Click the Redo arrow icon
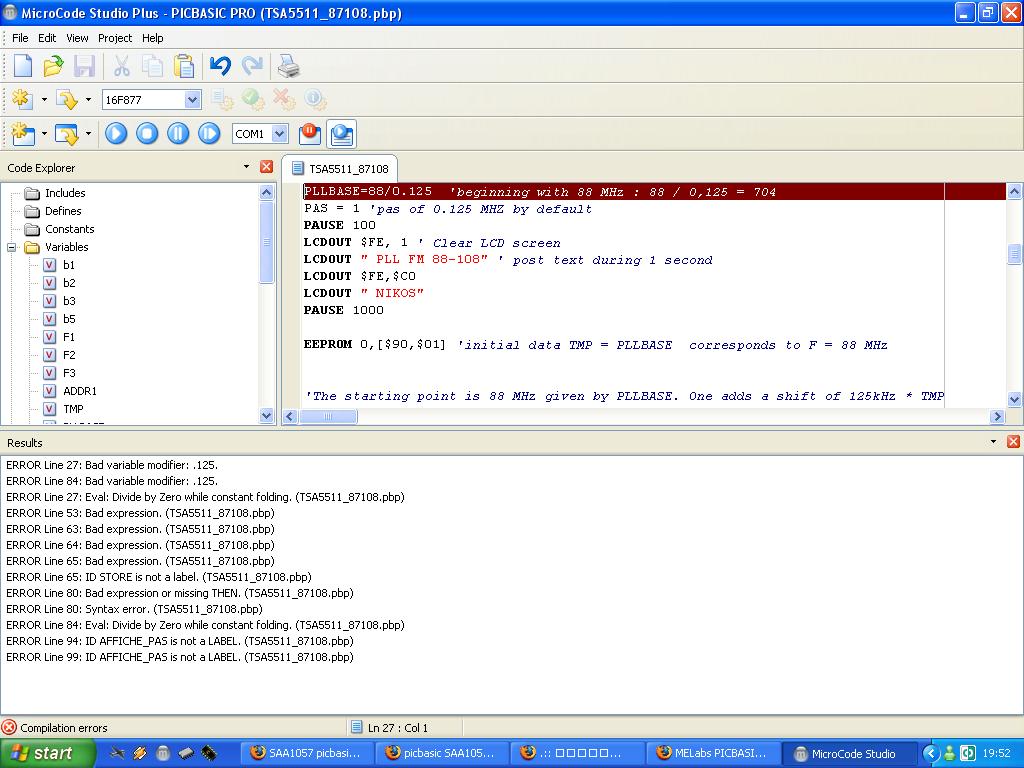 252,66
